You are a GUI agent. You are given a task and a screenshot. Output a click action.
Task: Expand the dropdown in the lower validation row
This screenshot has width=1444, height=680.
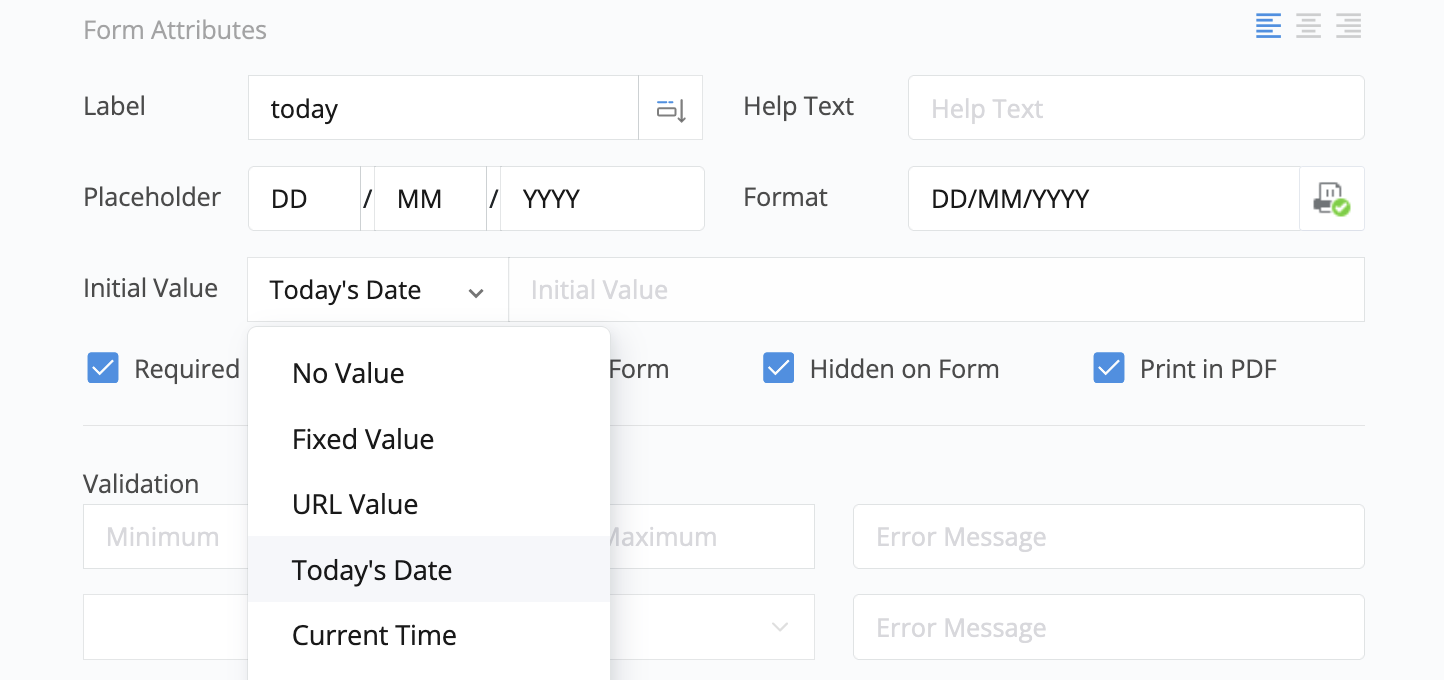(779, 628)
